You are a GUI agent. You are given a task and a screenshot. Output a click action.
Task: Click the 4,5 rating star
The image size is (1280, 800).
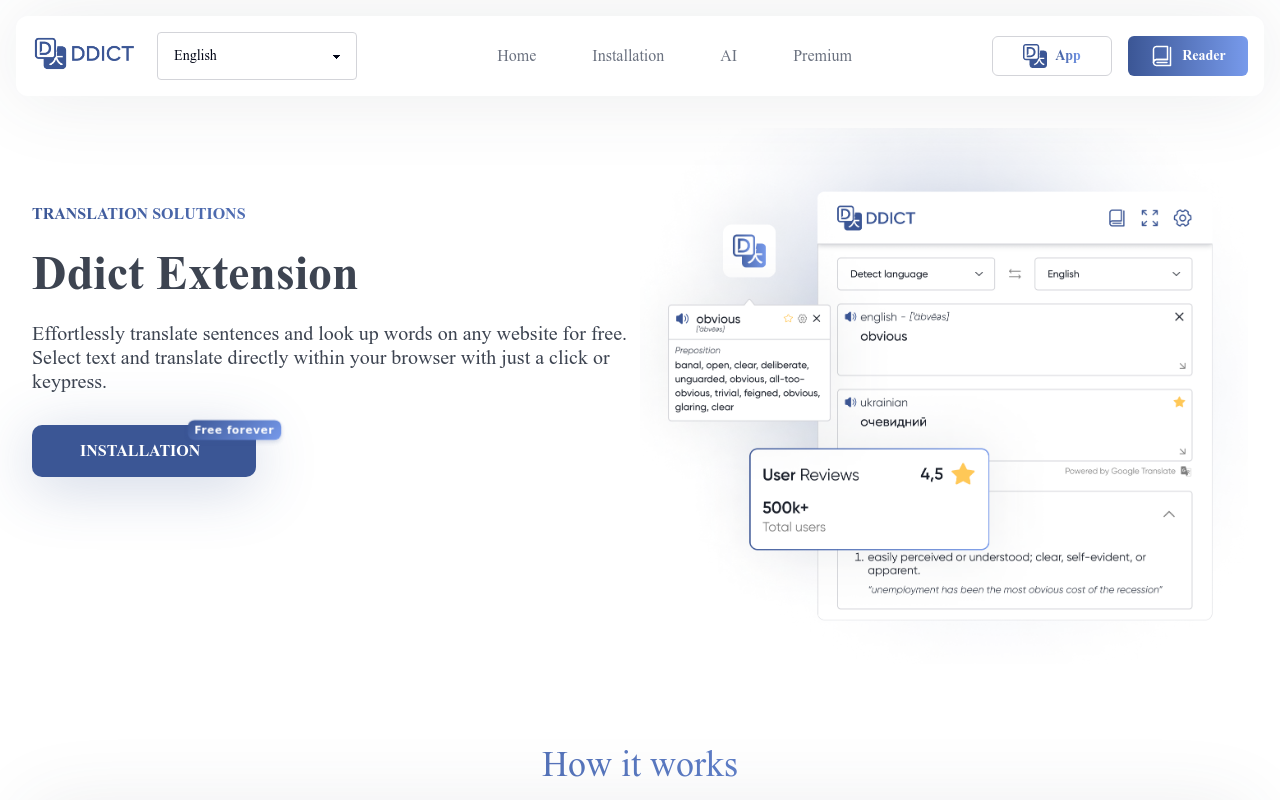(963, 474)
